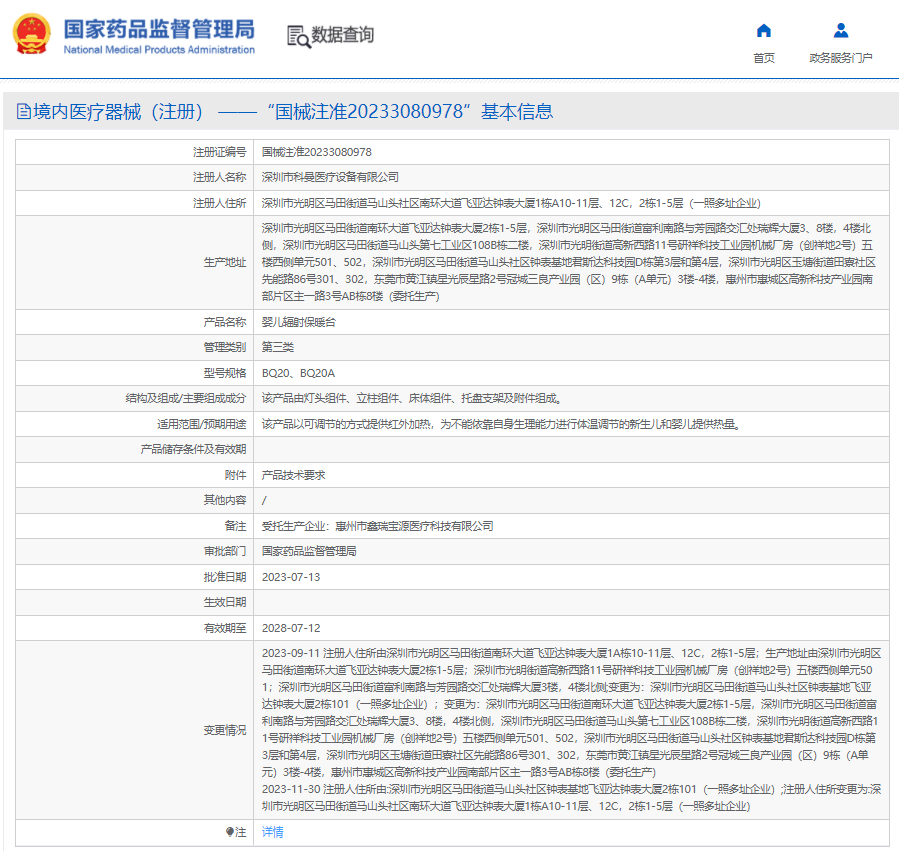This screenshot has width=899, height=851.
Task: Select the 附件 row label
Action: pyautogui.click(x=236, y=475)
